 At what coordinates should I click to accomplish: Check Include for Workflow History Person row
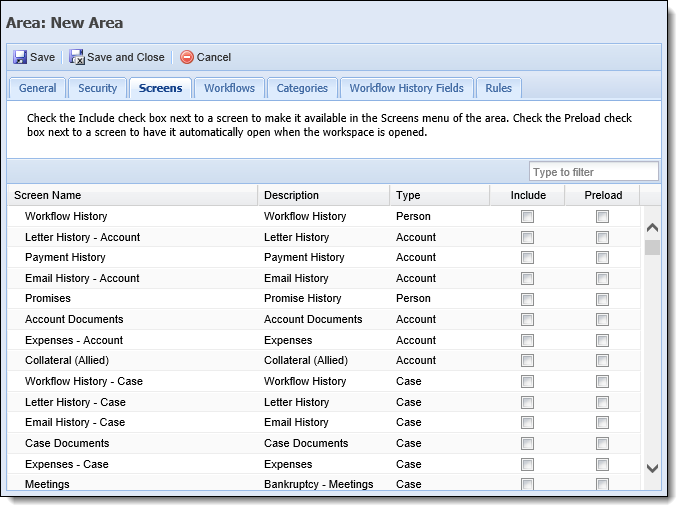527,217
